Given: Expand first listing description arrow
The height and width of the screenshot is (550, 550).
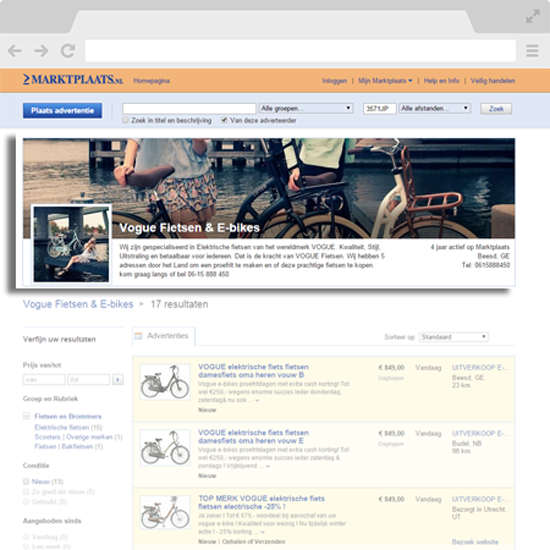Looking at the screenshot, I should coord(257,400).
